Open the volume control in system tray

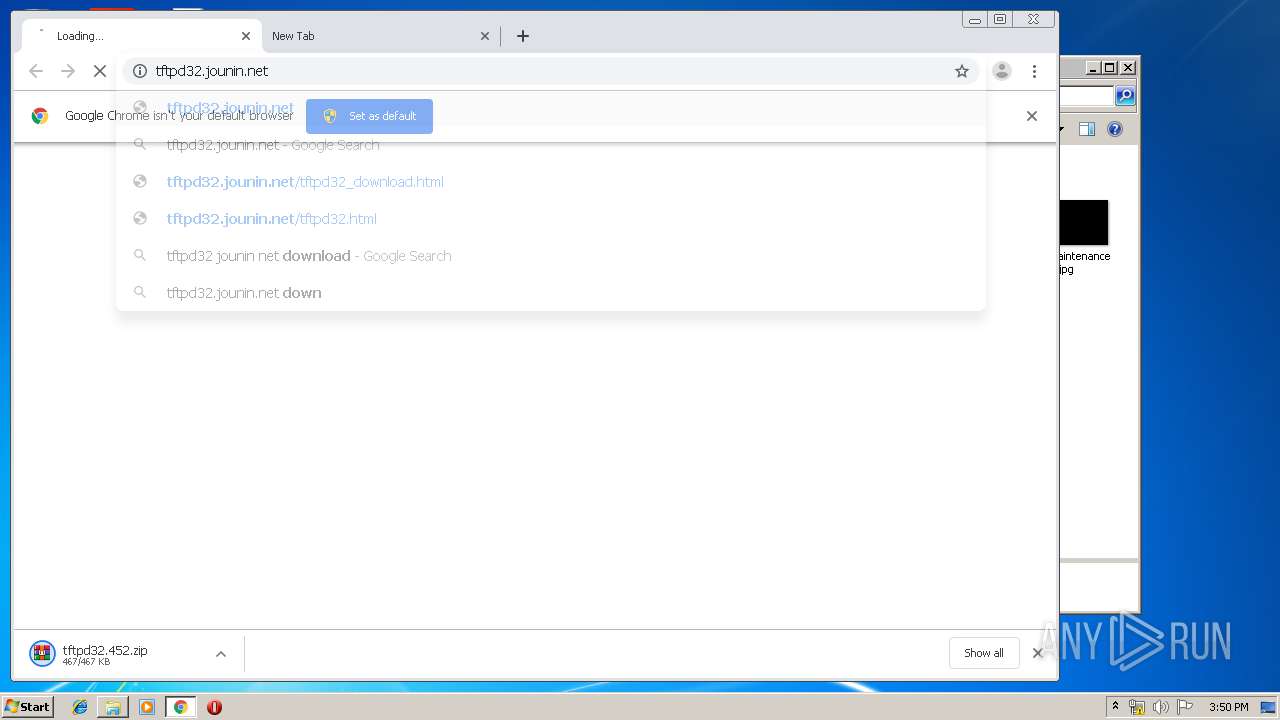coord(1161,707)
